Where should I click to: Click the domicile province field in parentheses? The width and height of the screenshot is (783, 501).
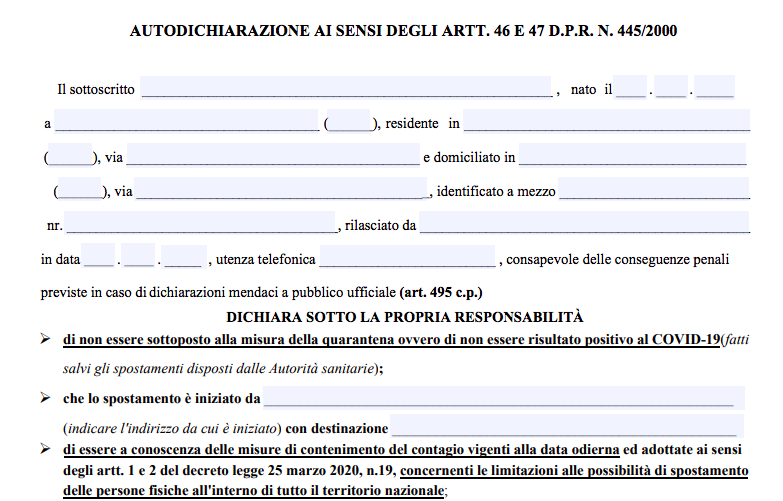pyautogui.click(x=80, y=190)
